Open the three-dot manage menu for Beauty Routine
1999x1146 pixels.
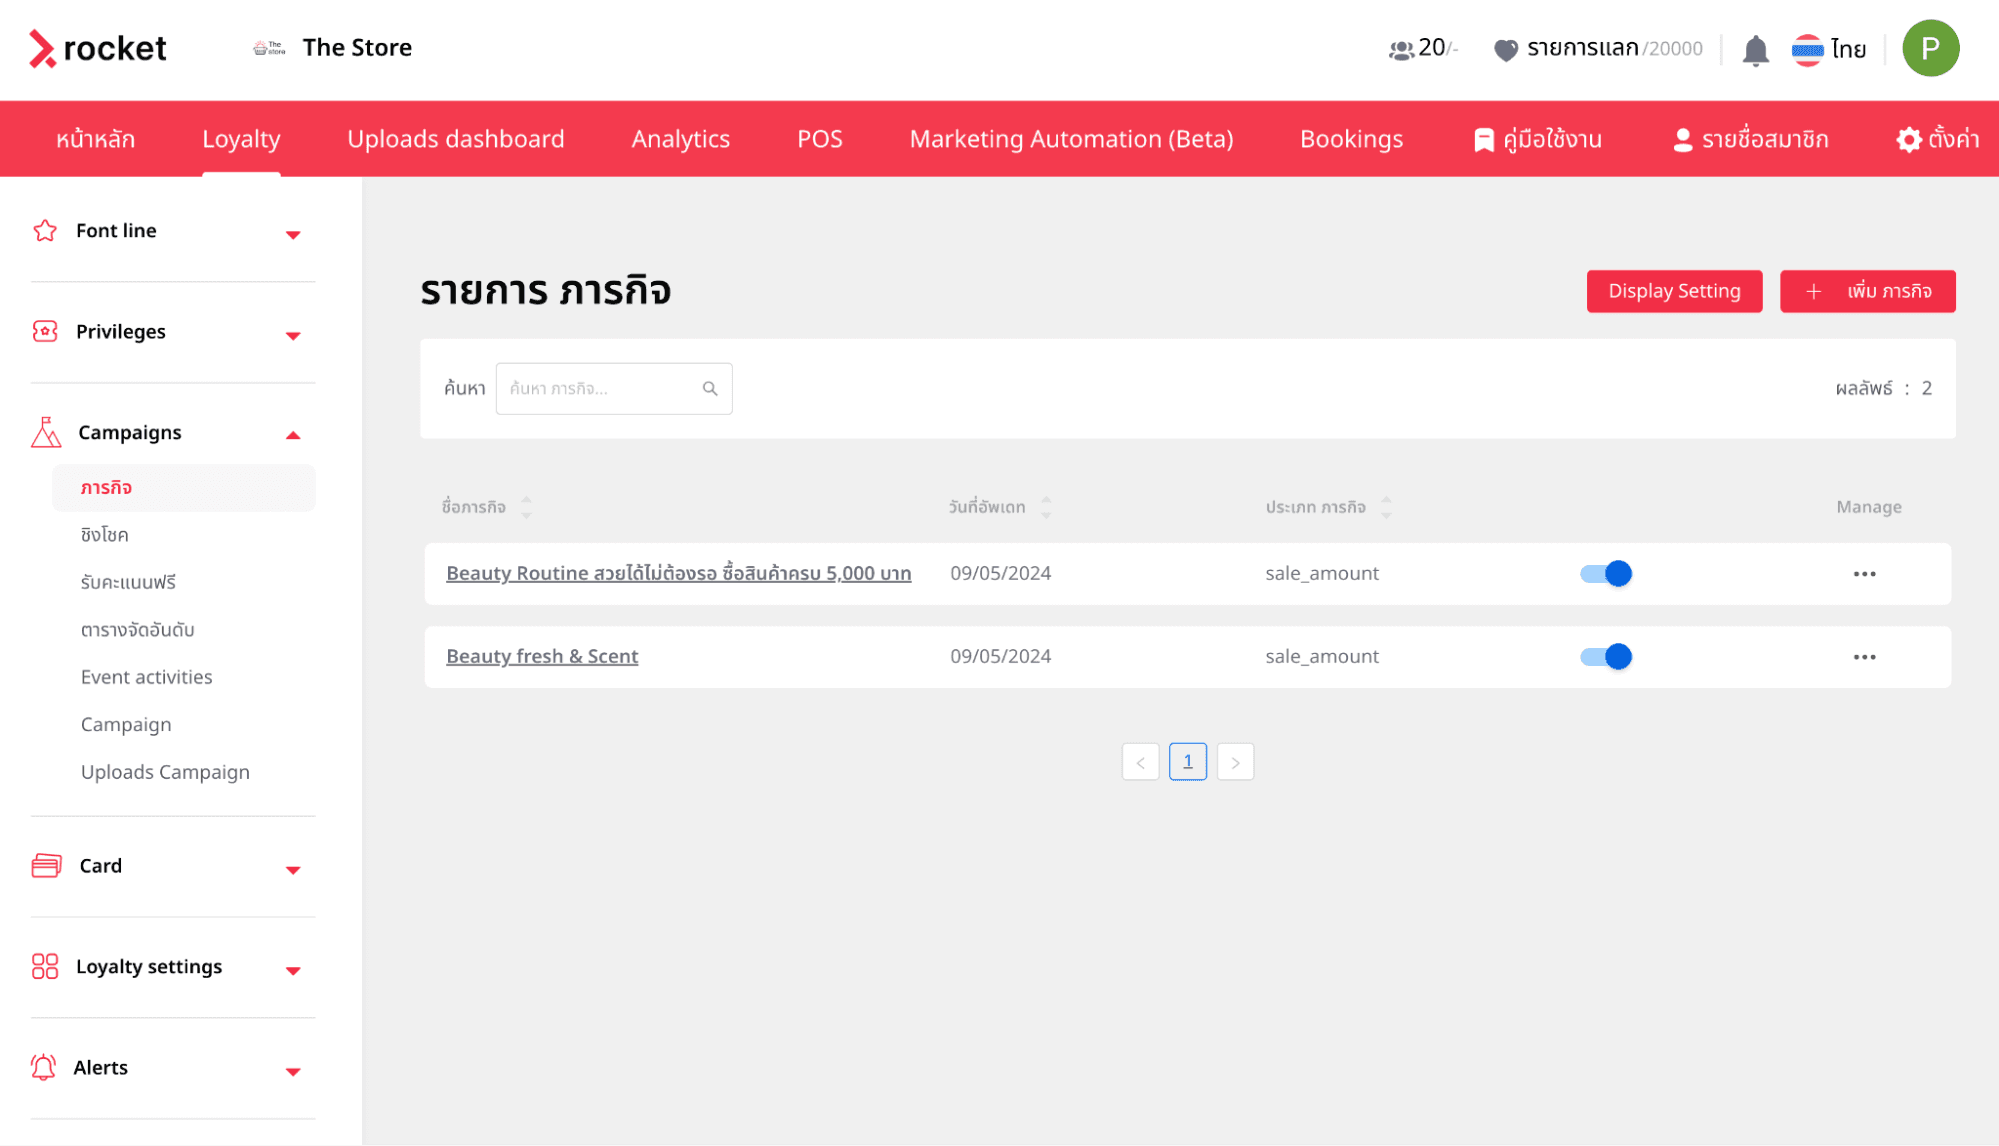coord(1863,573)
